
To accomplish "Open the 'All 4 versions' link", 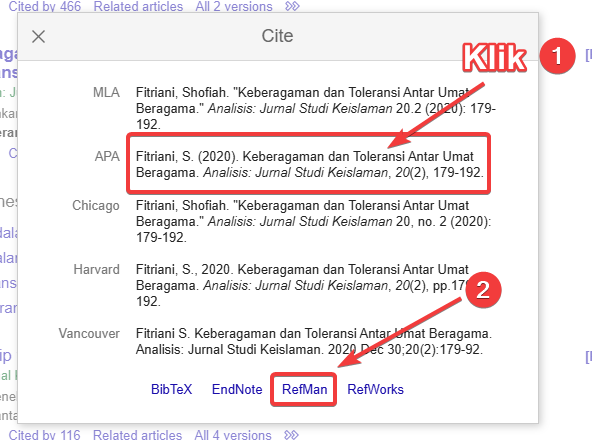I will (233, 435).
